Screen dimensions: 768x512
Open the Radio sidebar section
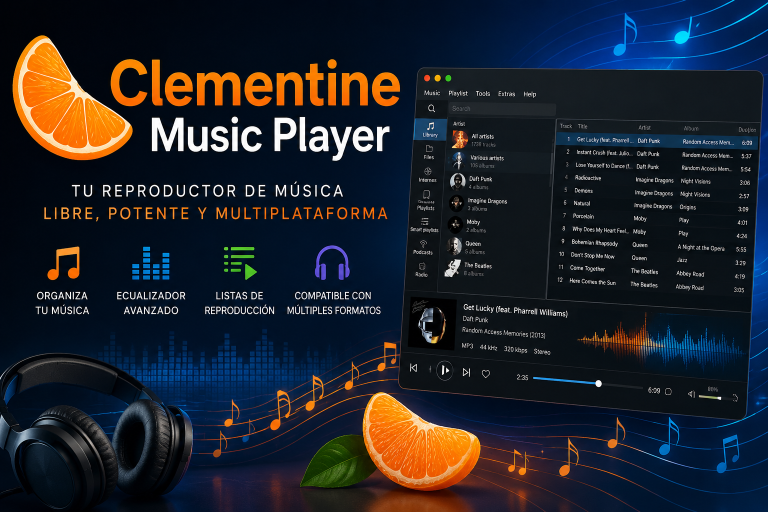pyautogui.click(x=422, y=270)
